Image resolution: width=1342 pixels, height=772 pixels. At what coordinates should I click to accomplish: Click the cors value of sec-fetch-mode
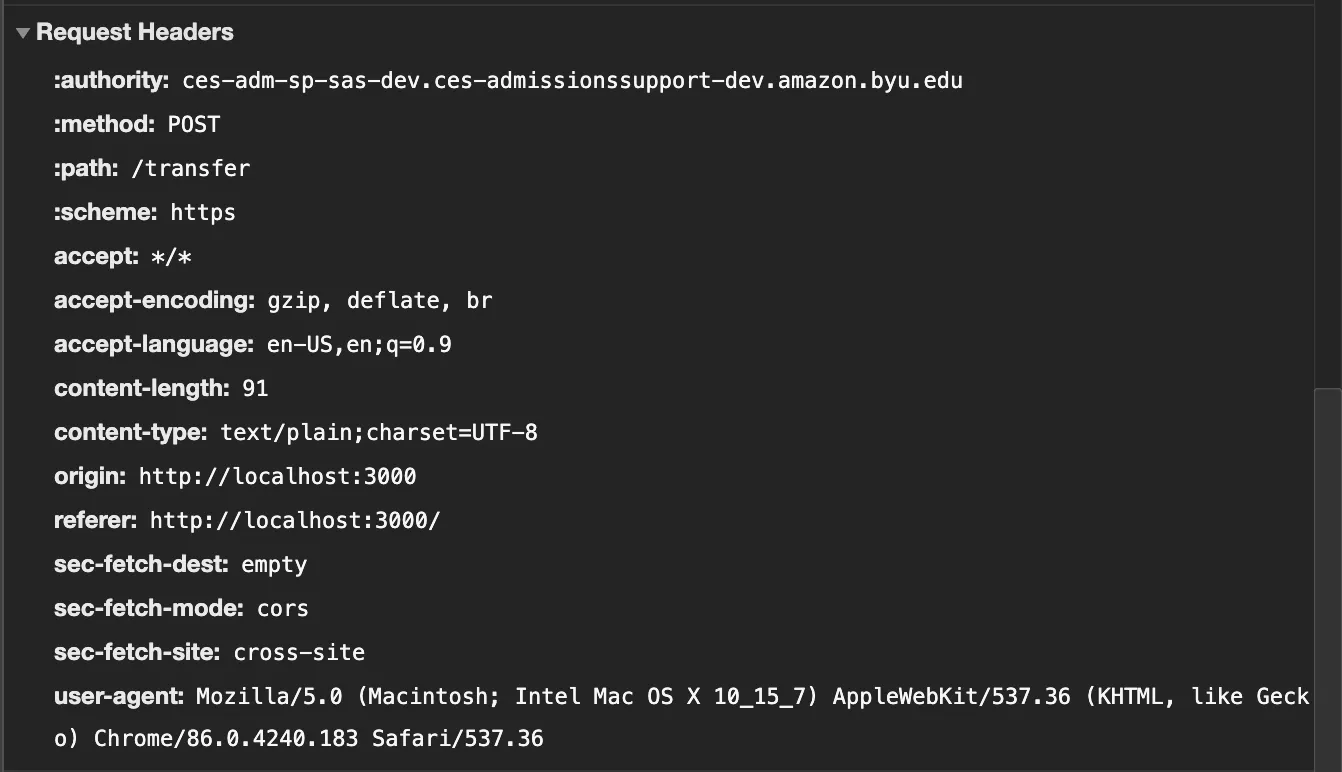[283, 608]
